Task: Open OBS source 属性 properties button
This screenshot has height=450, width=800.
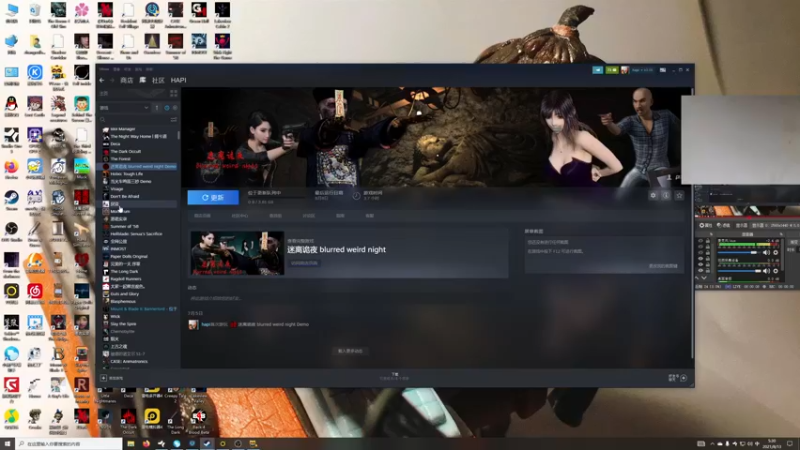Action: 707,226
